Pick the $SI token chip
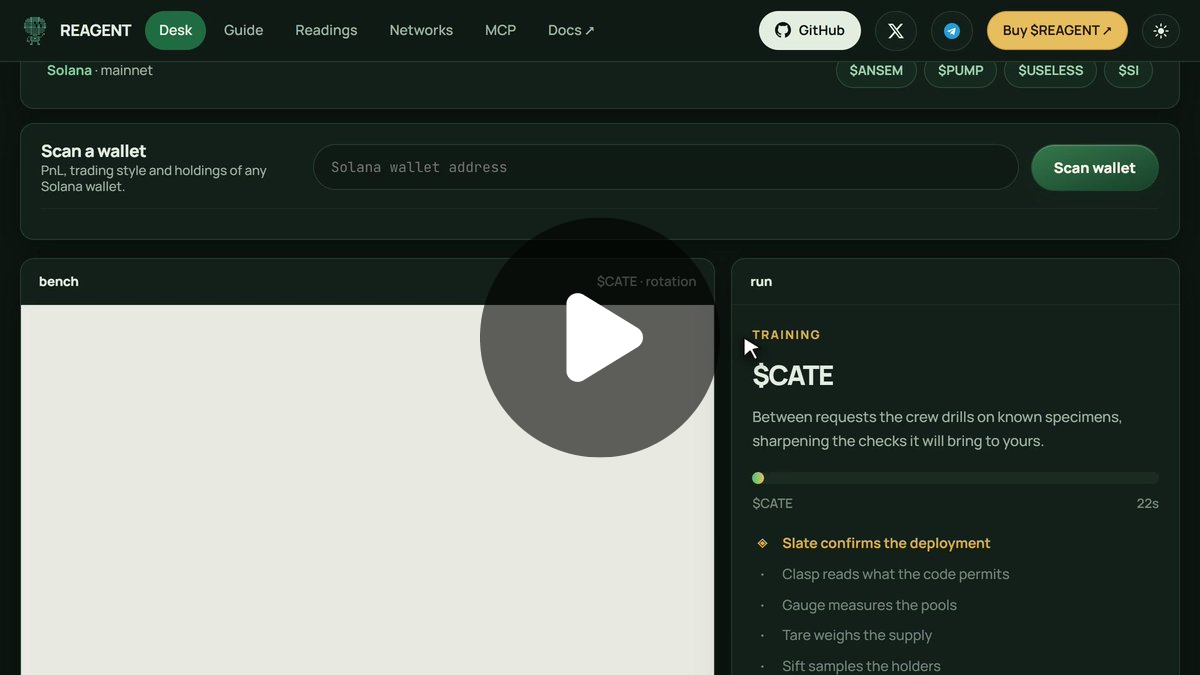 point(1128,71)
